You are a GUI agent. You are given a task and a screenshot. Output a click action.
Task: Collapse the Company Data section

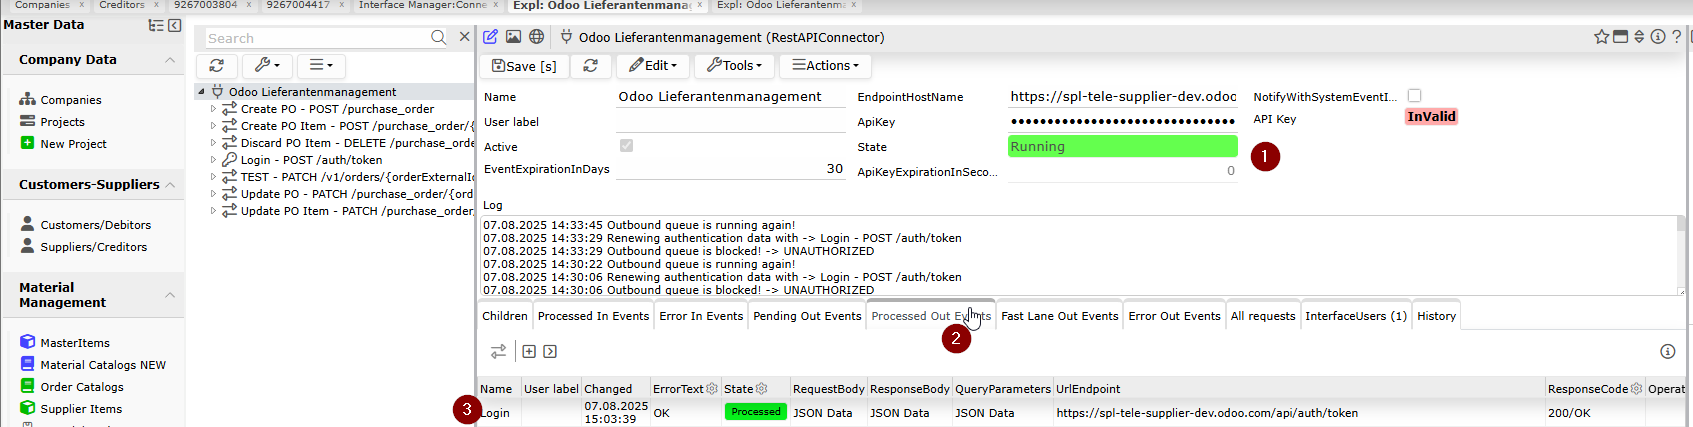click(x=170, y=60)
